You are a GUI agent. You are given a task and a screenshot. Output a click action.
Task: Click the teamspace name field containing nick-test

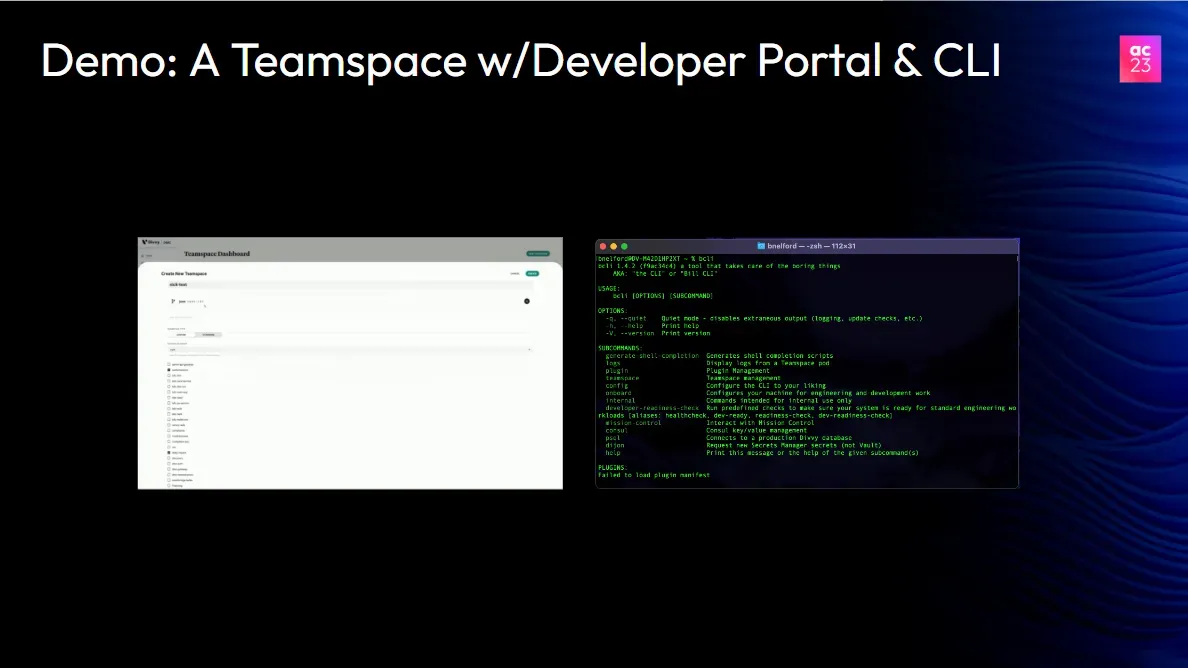click(x=349, y=285)
